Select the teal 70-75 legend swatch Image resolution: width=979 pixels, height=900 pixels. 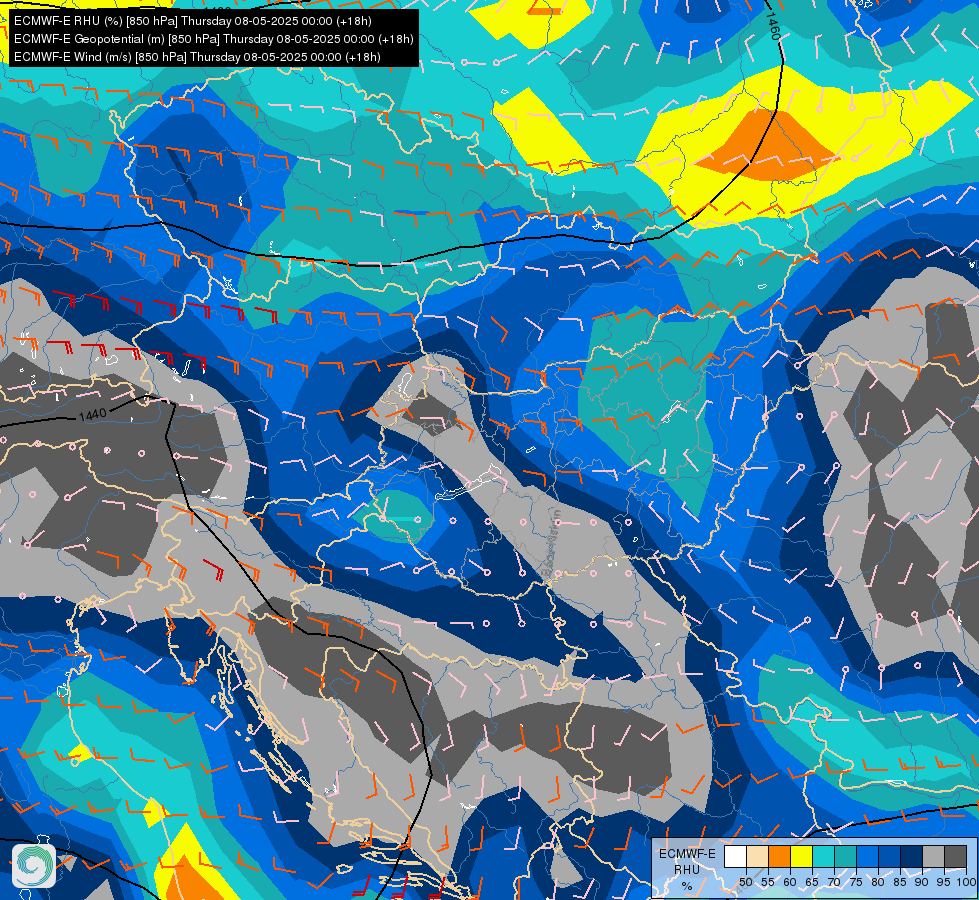pos(845,856)
